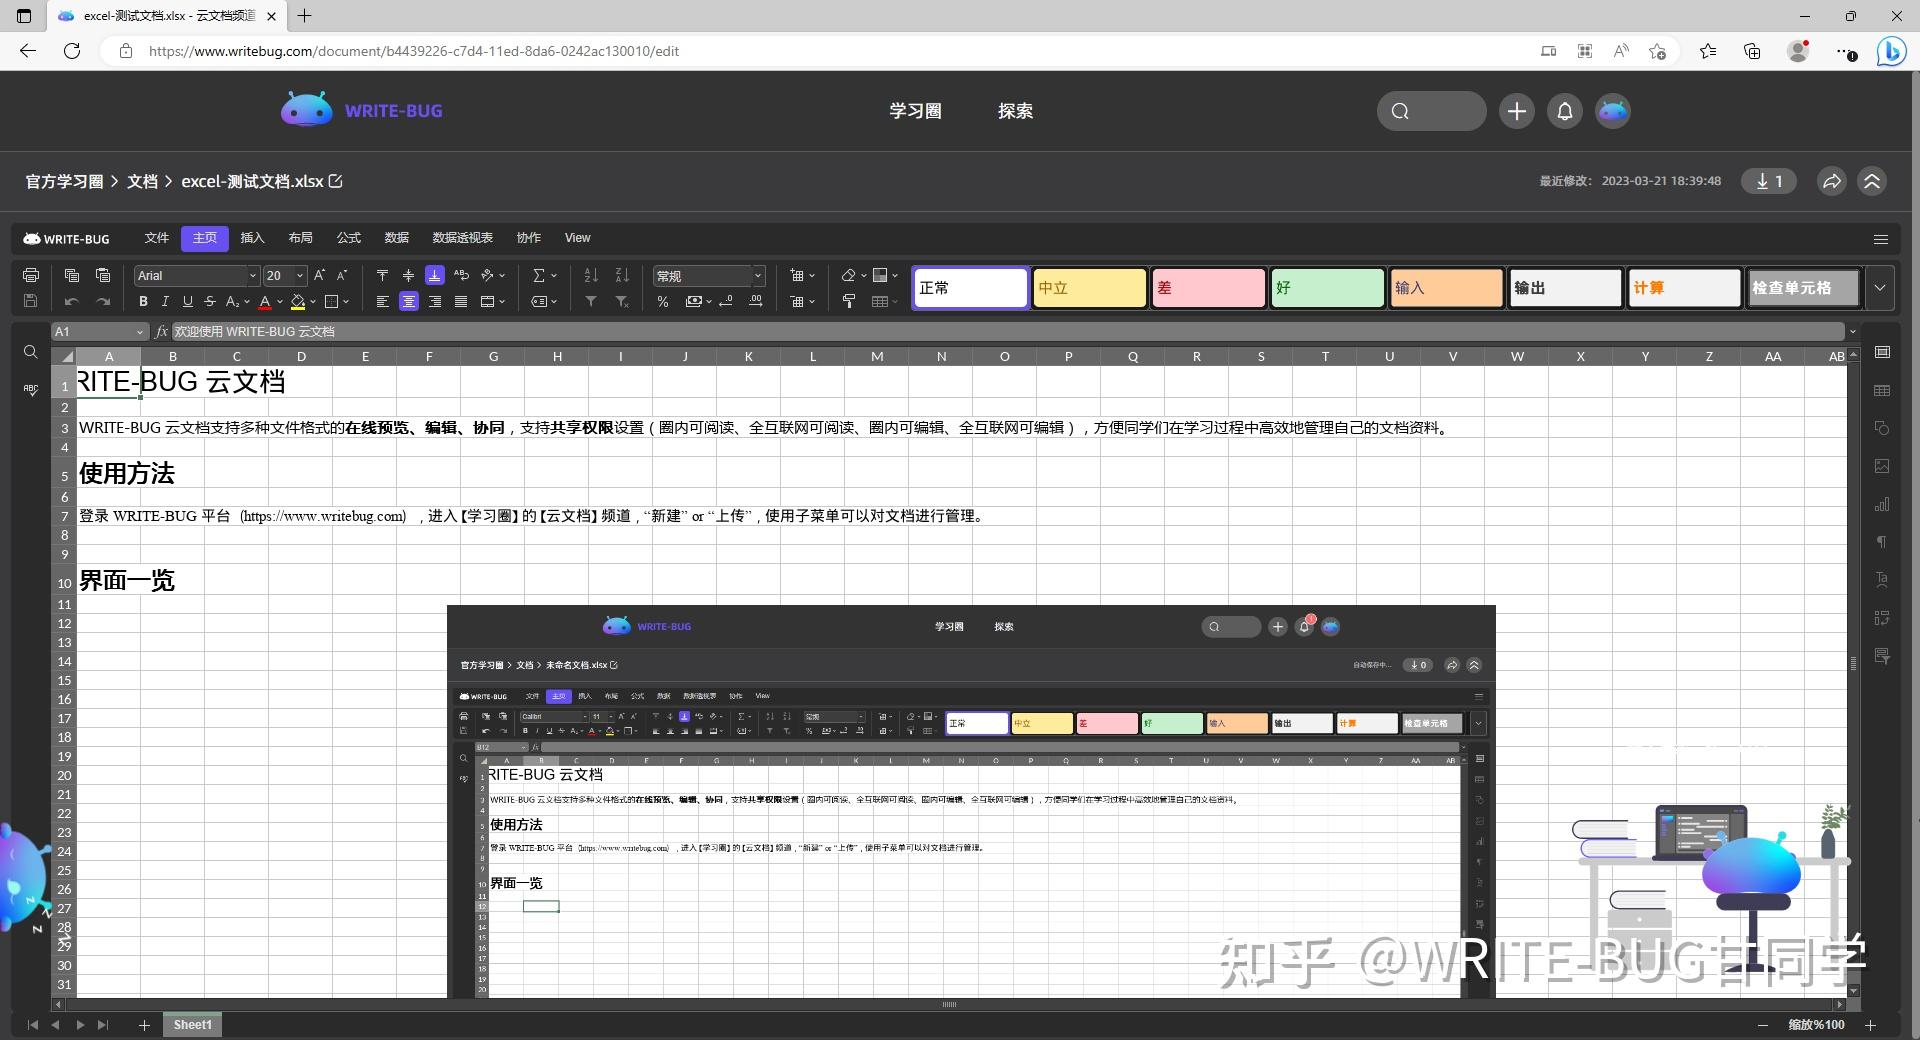Click the 学习圈 navigation link
The height and width of the screenshot is (1040, 1920).
tap(915, 111)
